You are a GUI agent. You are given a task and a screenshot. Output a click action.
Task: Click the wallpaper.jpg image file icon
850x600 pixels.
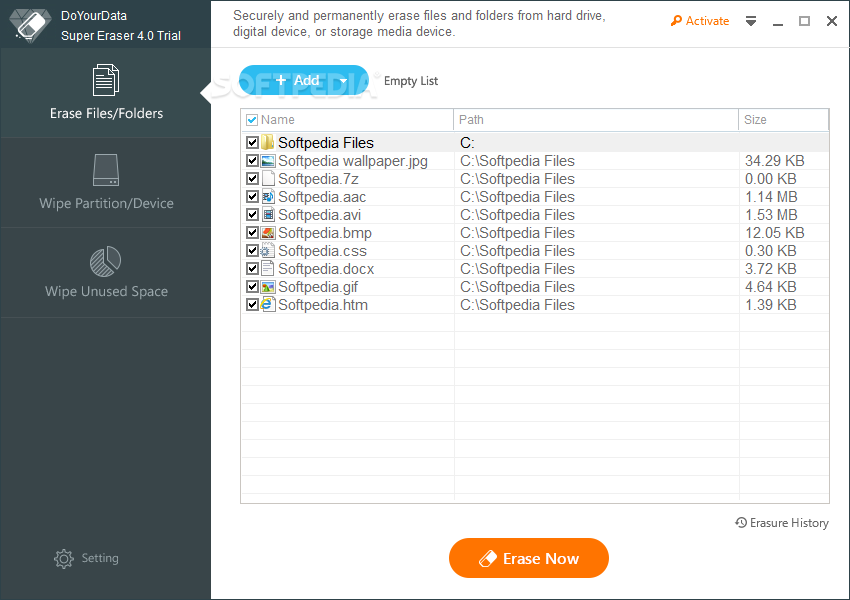point(268,160)
